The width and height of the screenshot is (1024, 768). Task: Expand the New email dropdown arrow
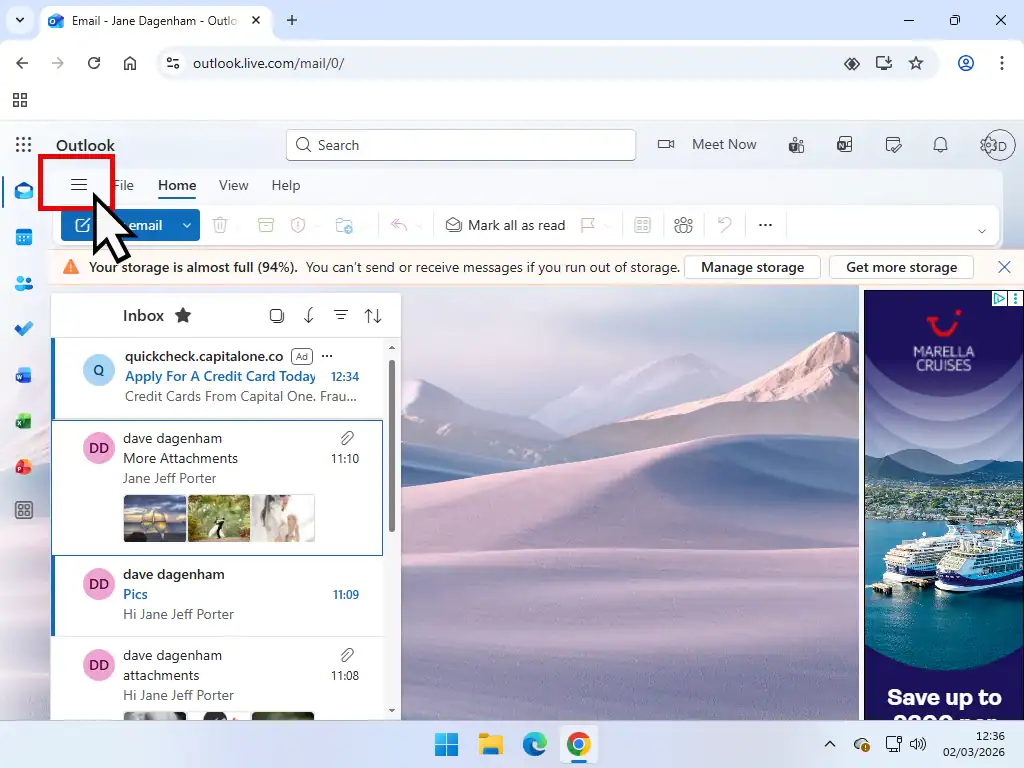click(x=186, y=225)
